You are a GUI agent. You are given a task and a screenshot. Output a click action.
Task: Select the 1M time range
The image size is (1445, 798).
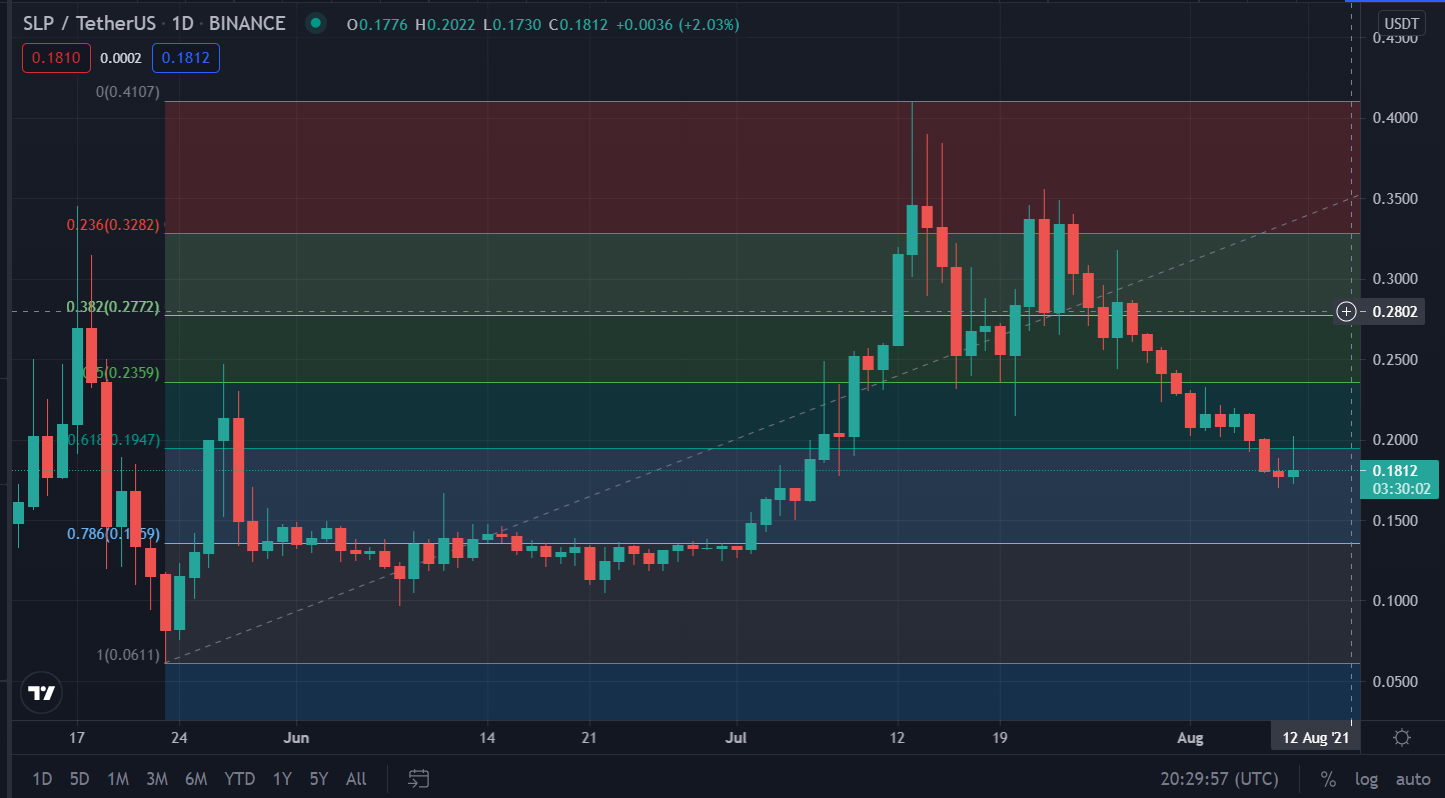tap(118, 779)
